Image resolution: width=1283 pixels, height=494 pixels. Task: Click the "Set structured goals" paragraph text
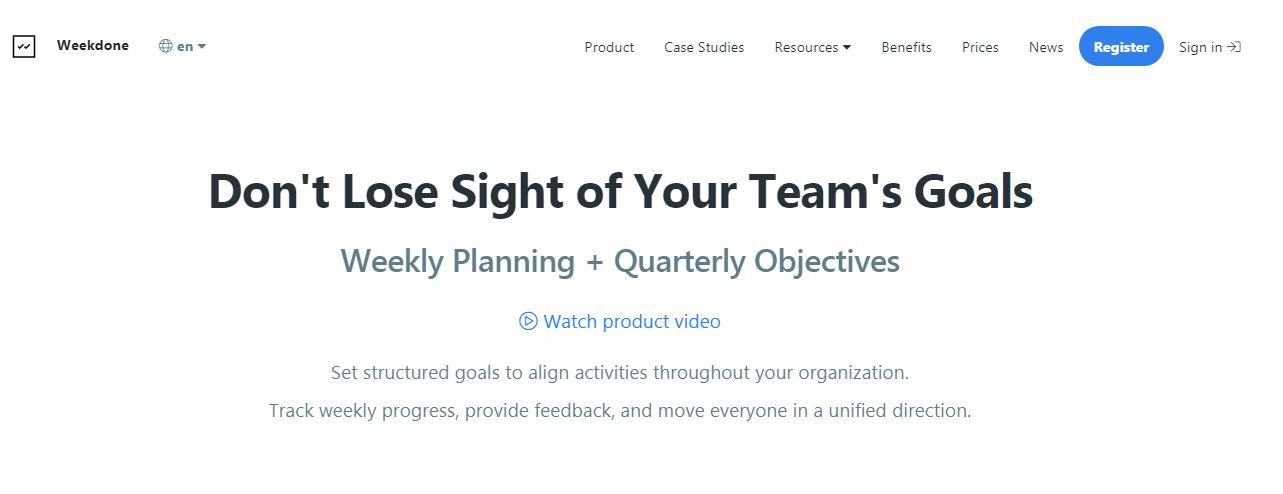click(620, 373)
